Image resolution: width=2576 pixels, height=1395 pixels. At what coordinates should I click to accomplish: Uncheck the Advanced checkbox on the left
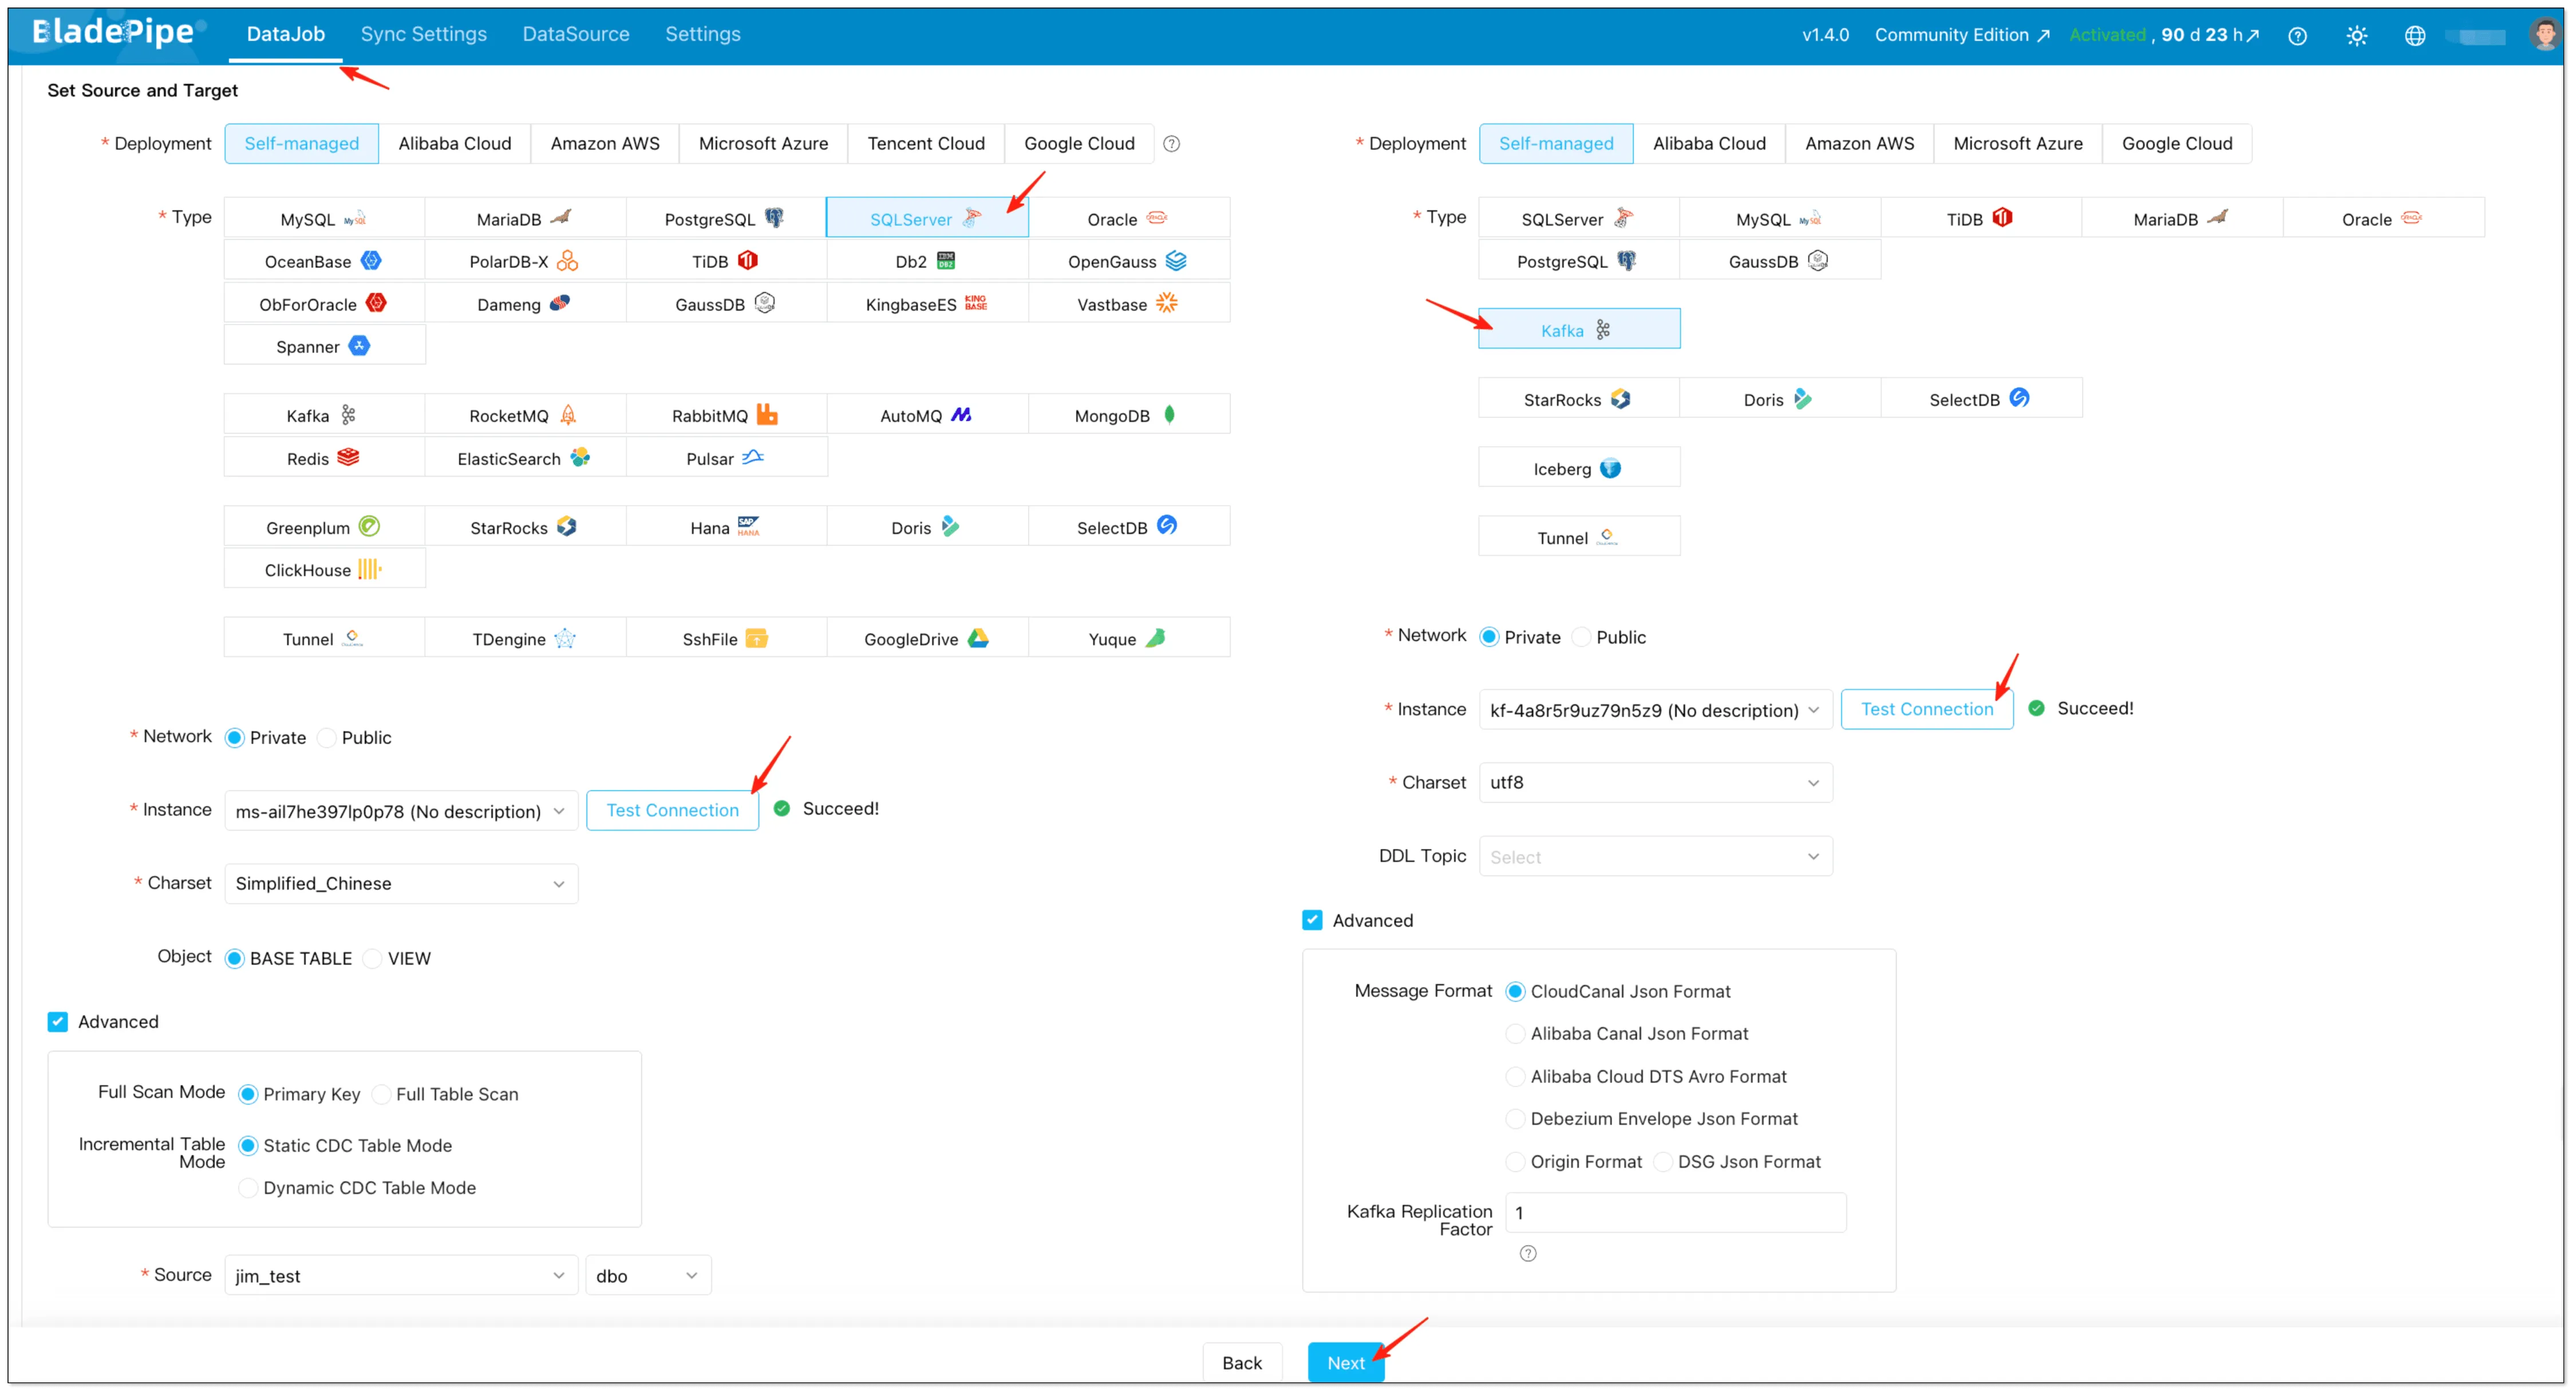(58, 1021)
